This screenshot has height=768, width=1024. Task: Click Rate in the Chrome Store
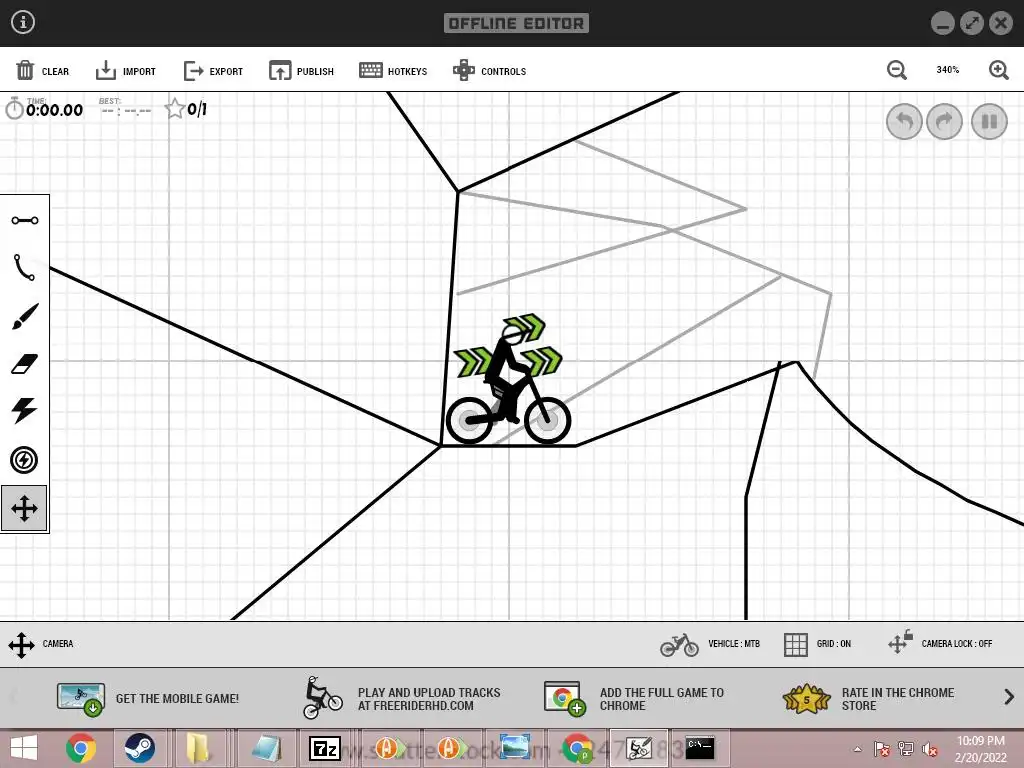point(869,698)
